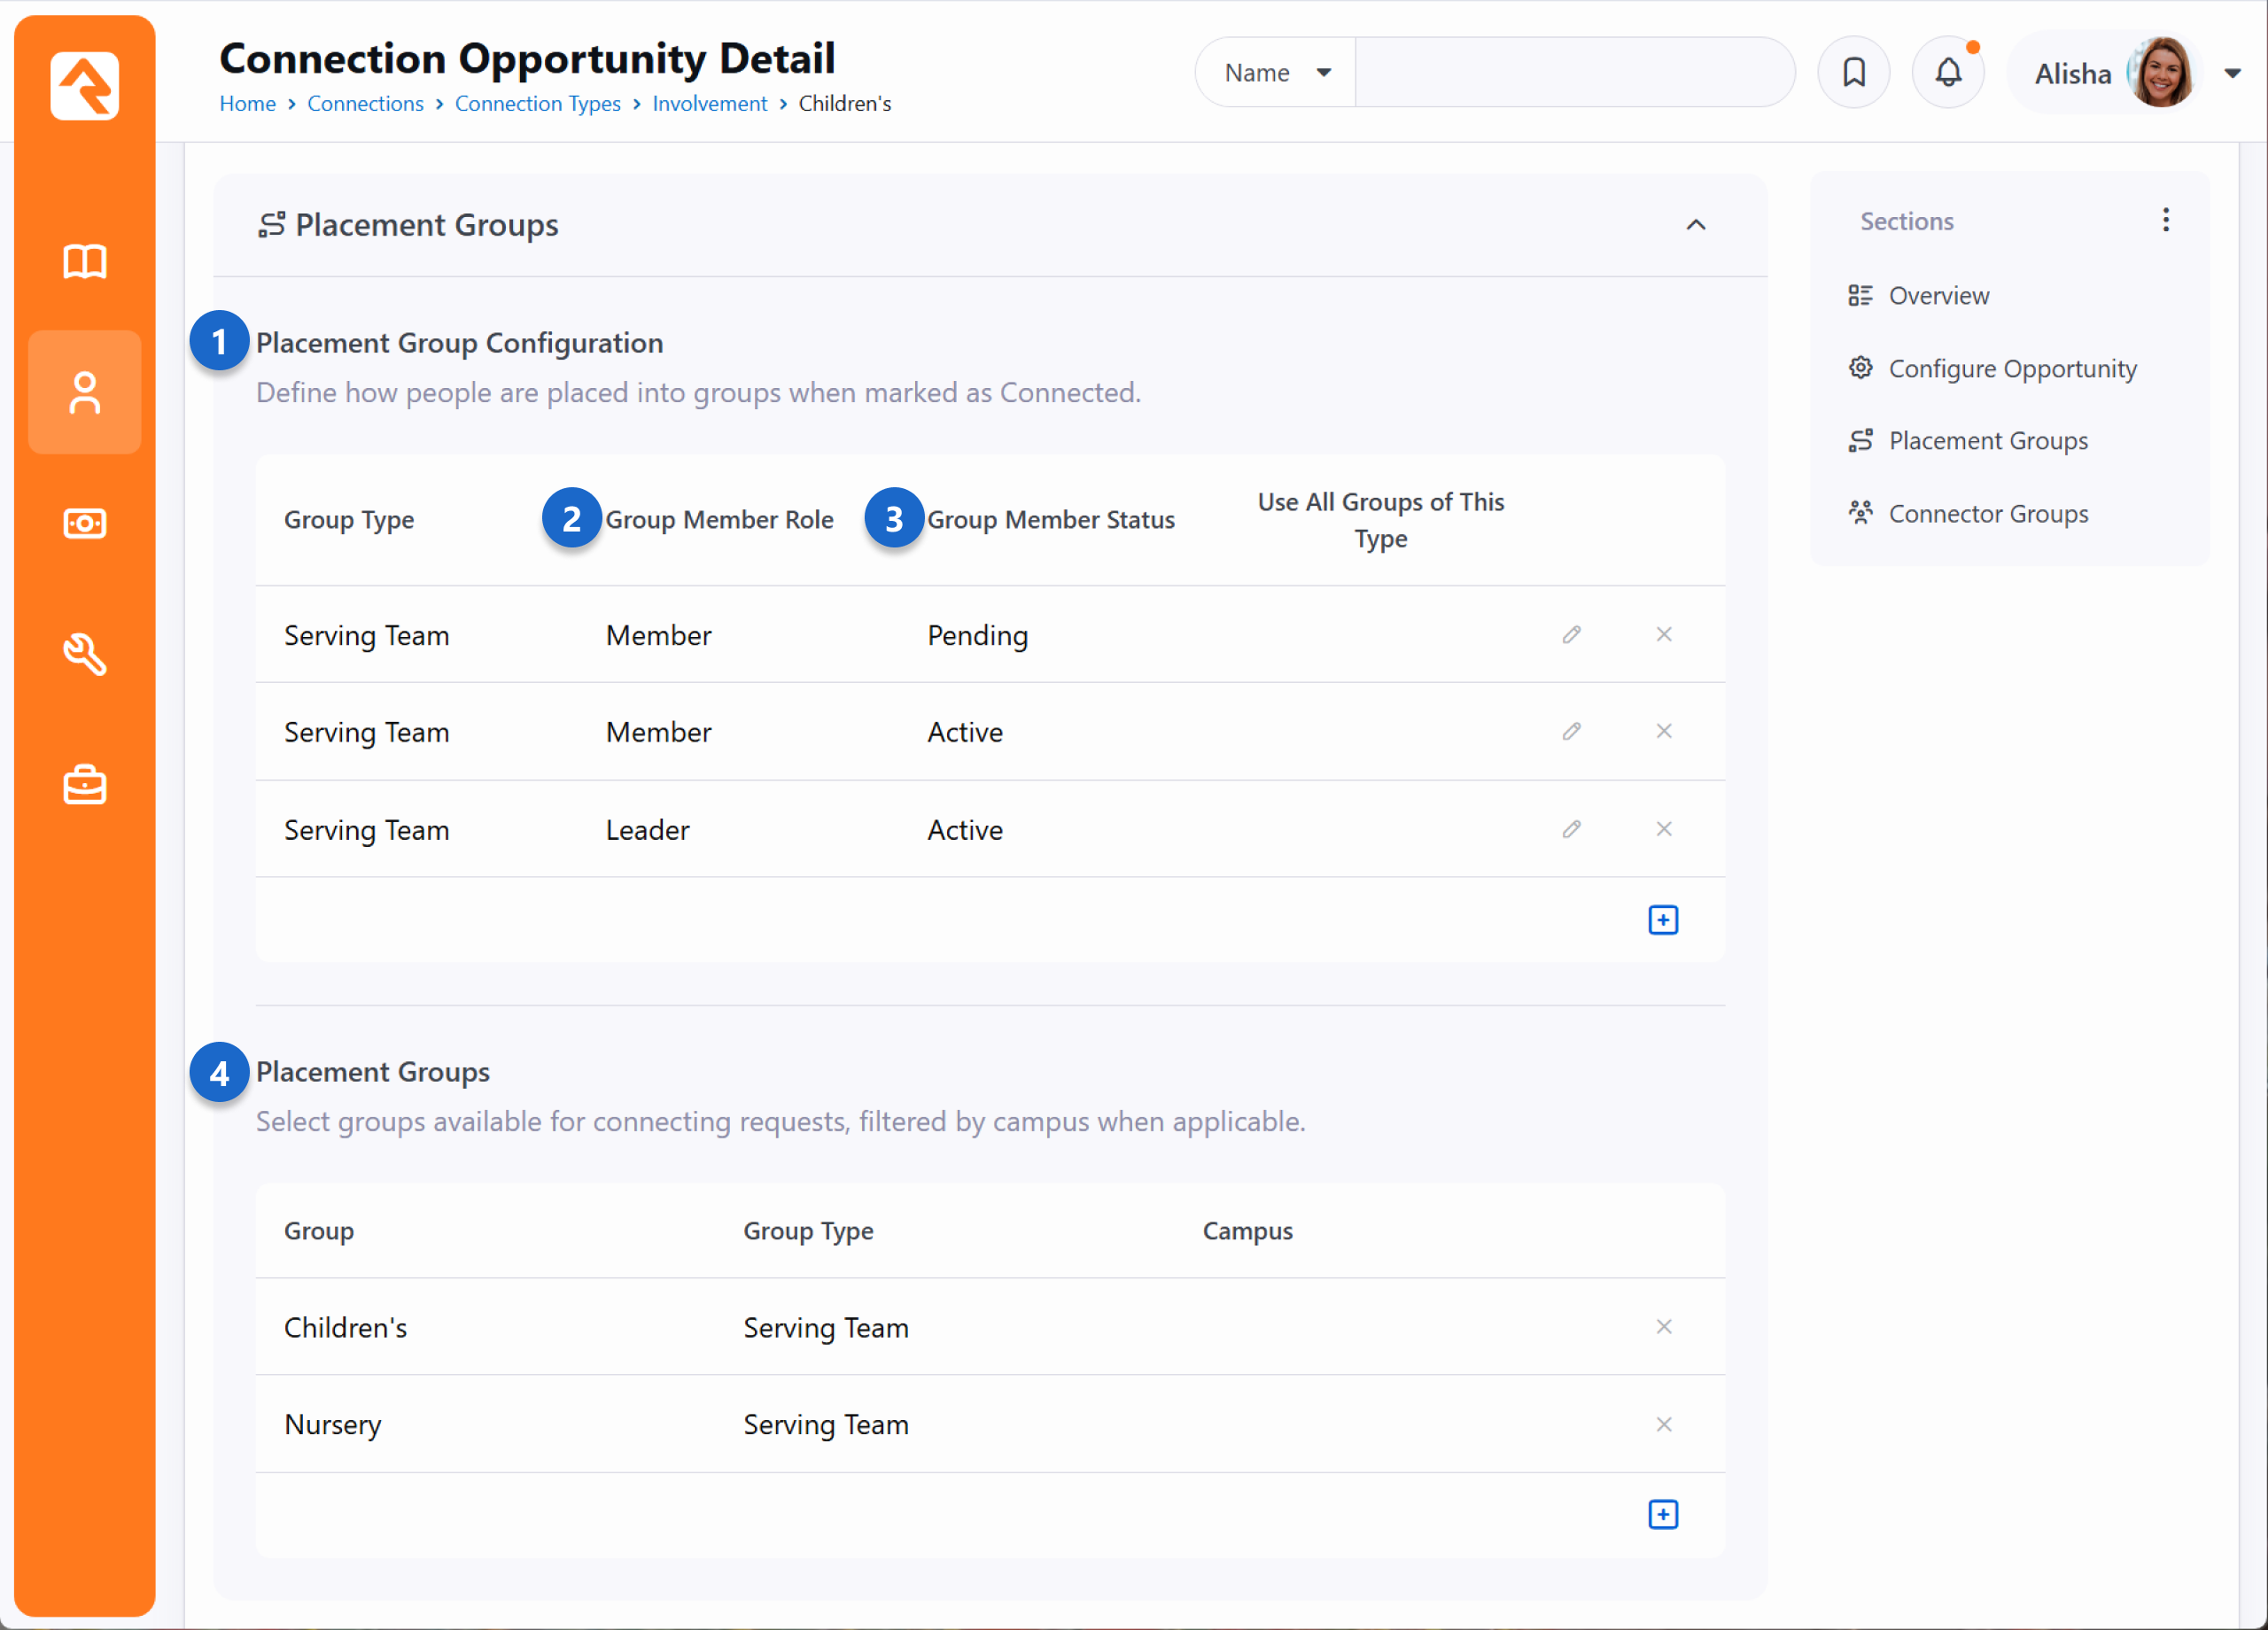
Task: Select the person icon in the sidebar
Action: tap(84, 393)
